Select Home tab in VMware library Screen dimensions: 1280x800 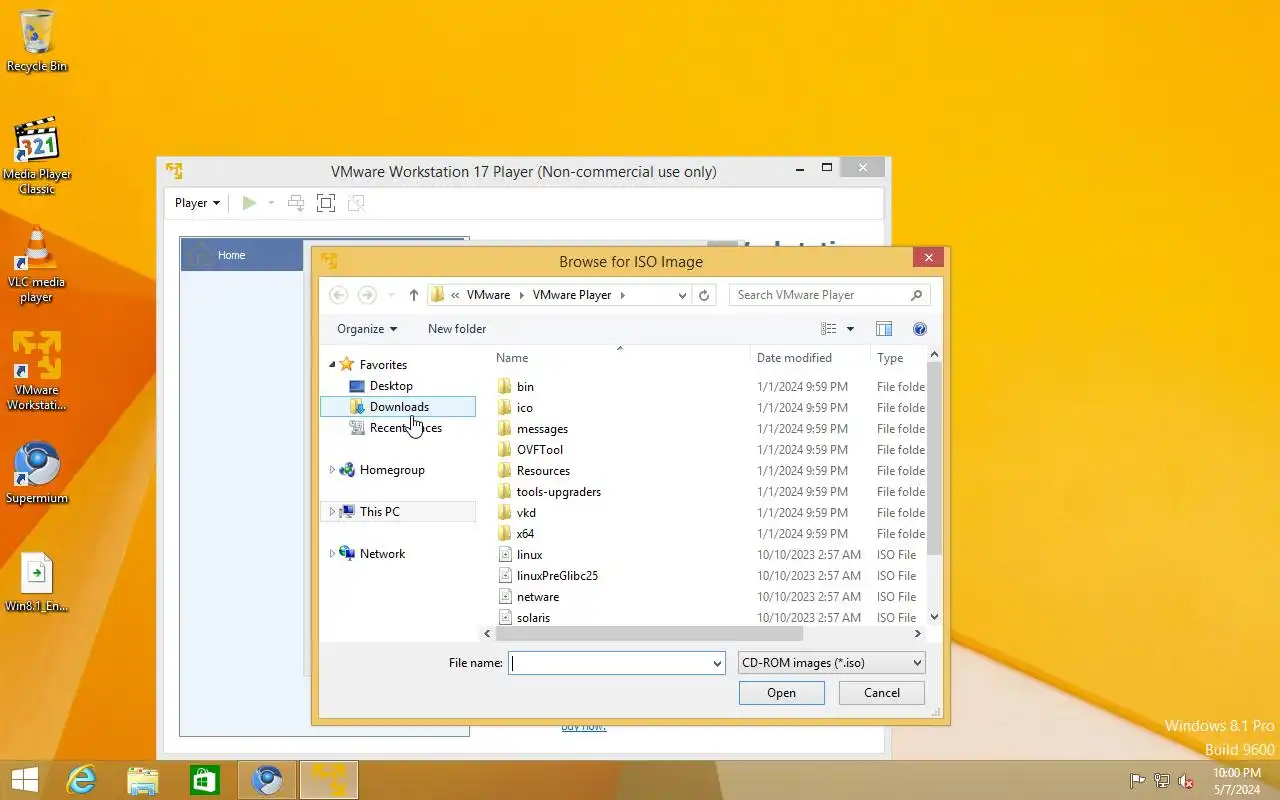click(x=242, y=255)
